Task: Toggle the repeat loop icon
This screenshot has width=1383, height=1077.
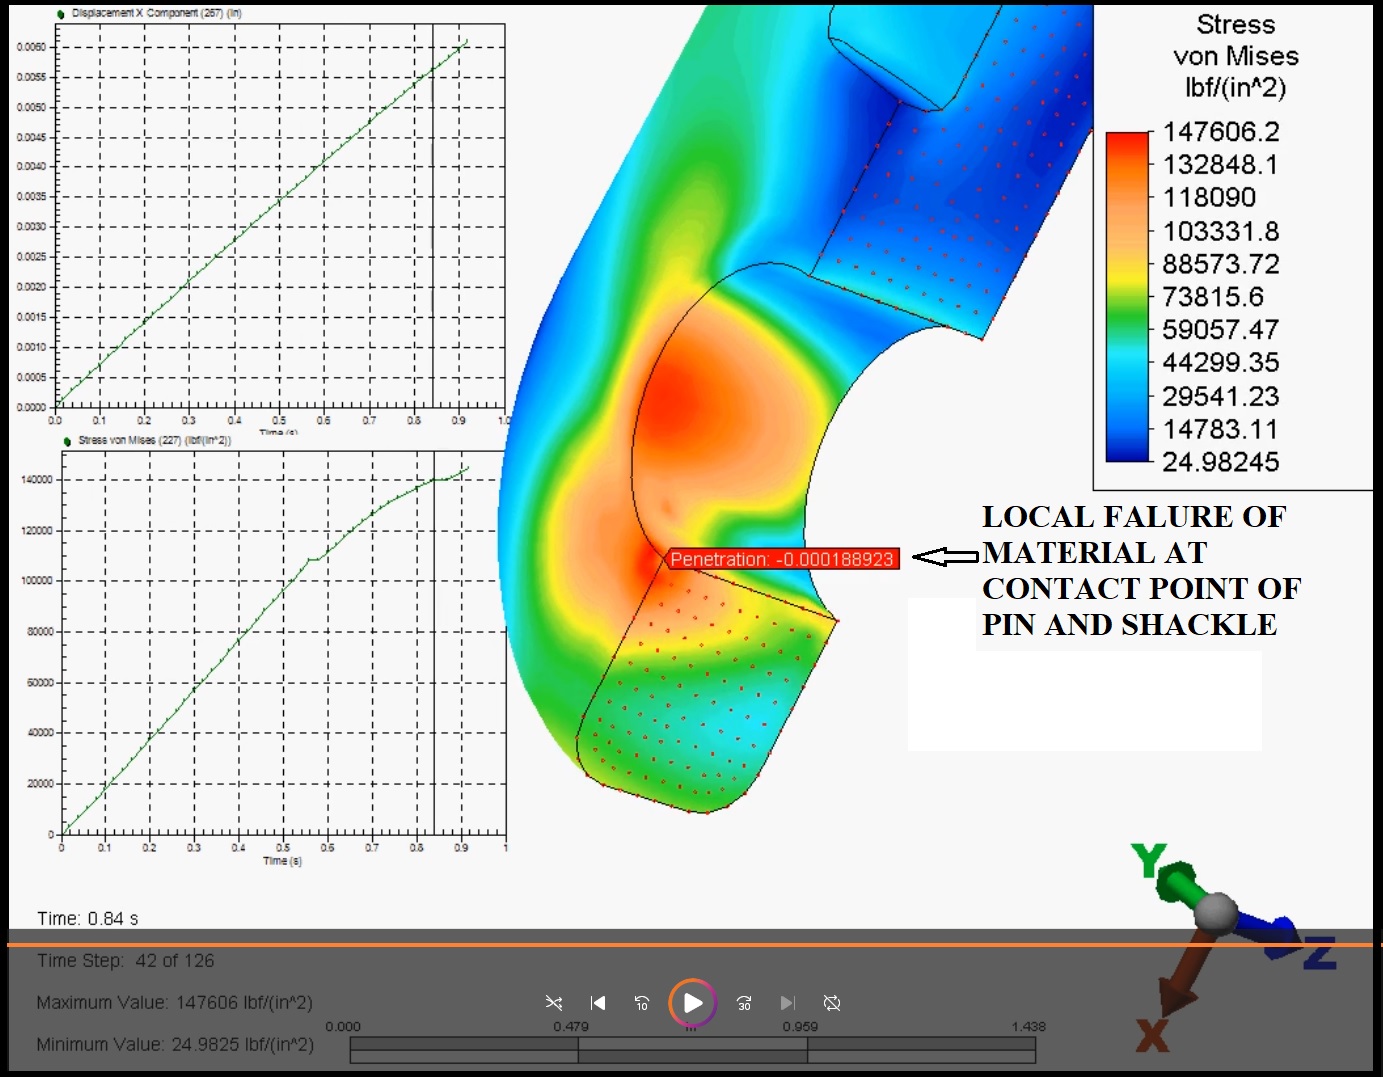Action: pyautogui.click(x=832, y=1003)
